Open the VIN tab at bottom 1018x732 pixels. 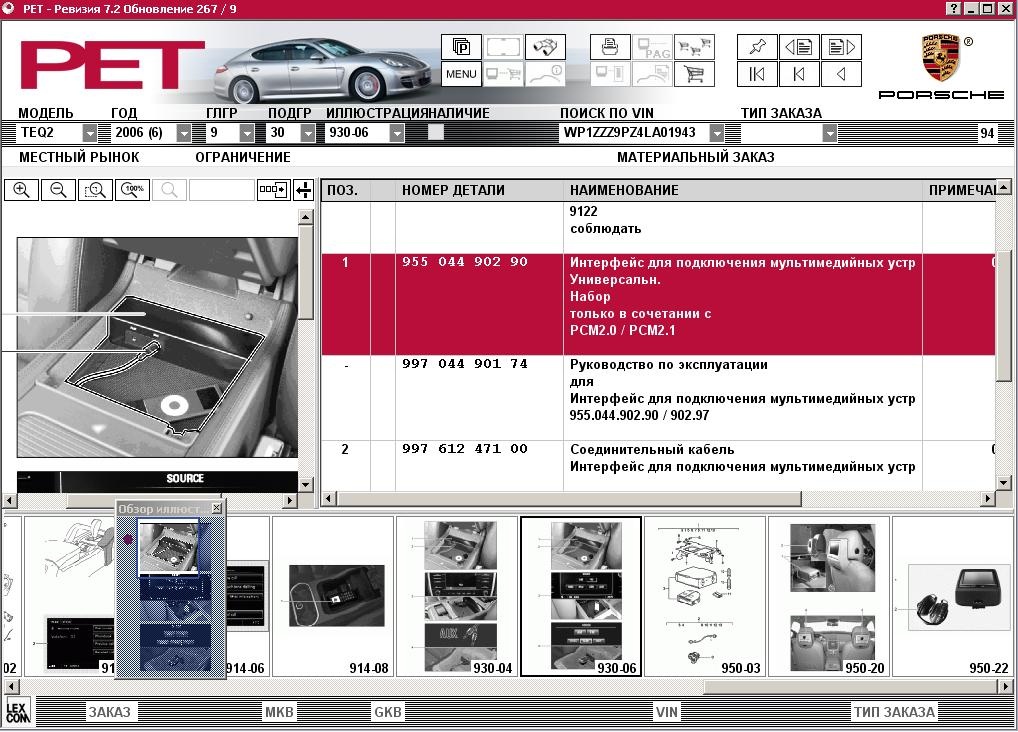click(666, 712)
